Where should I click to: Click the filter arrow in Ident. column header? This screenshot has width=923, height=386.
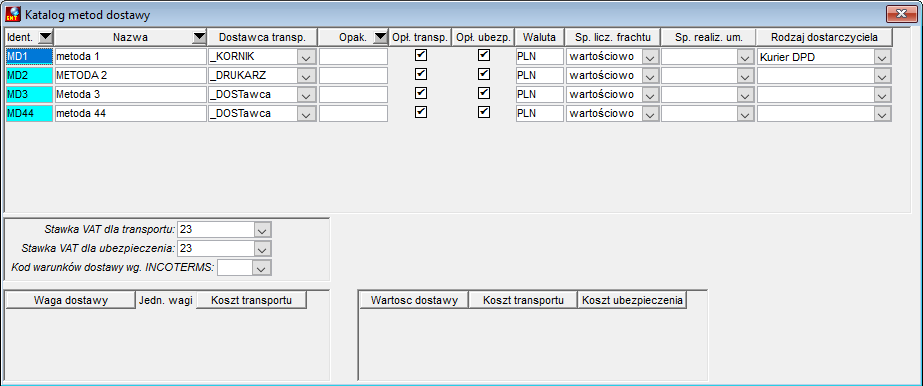click(45, 37)
